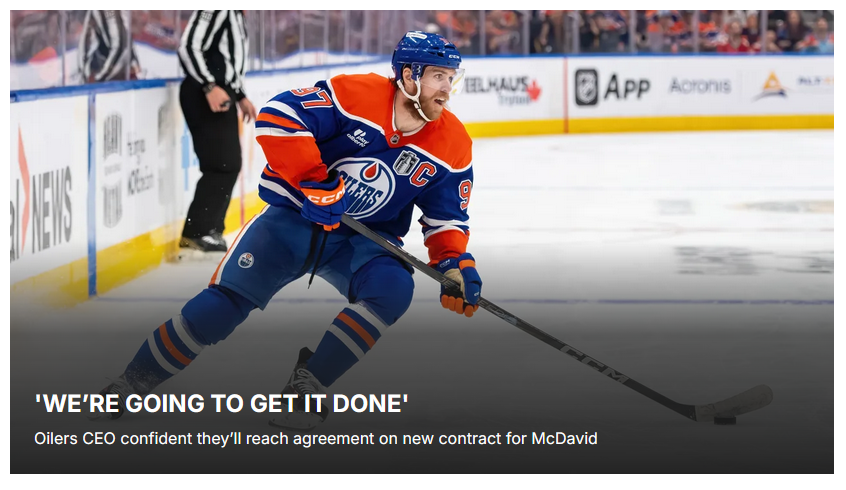Click the red maple leaf on board ad
Viewport: 846px width, 490px height.
533,91
